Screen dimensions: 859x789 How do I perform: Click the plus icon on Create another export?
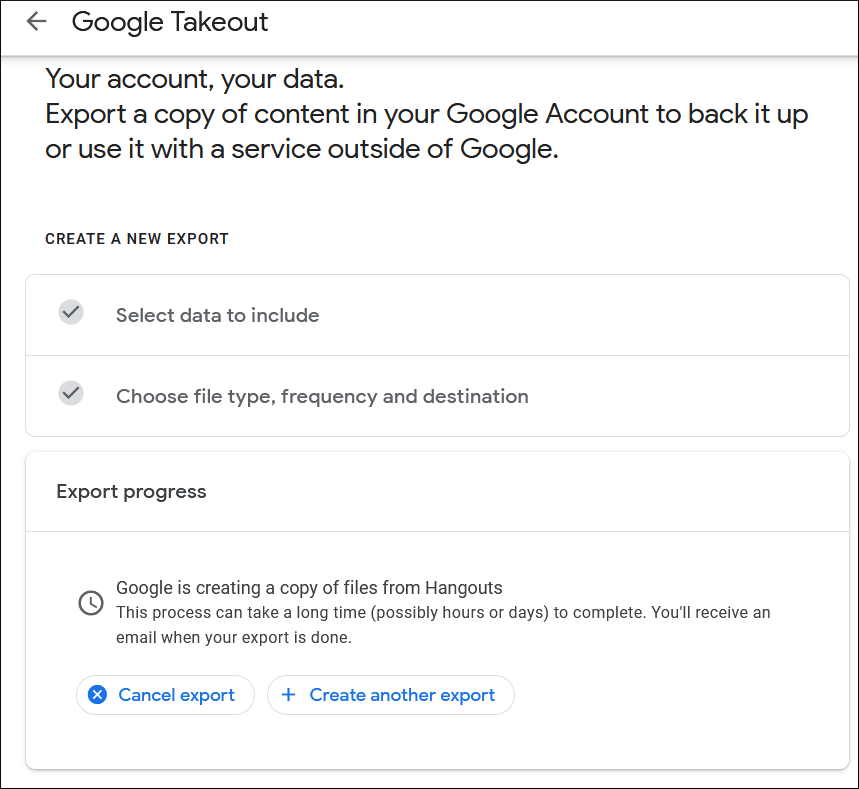[288, 695]
